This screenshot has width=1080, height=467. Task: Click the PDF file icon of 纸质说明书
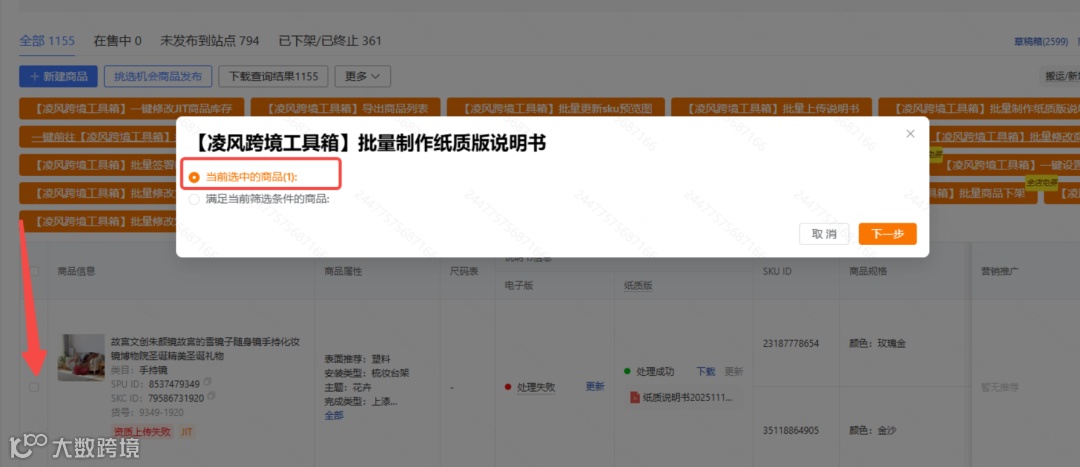pyautogui.click(x=634, y=397)
